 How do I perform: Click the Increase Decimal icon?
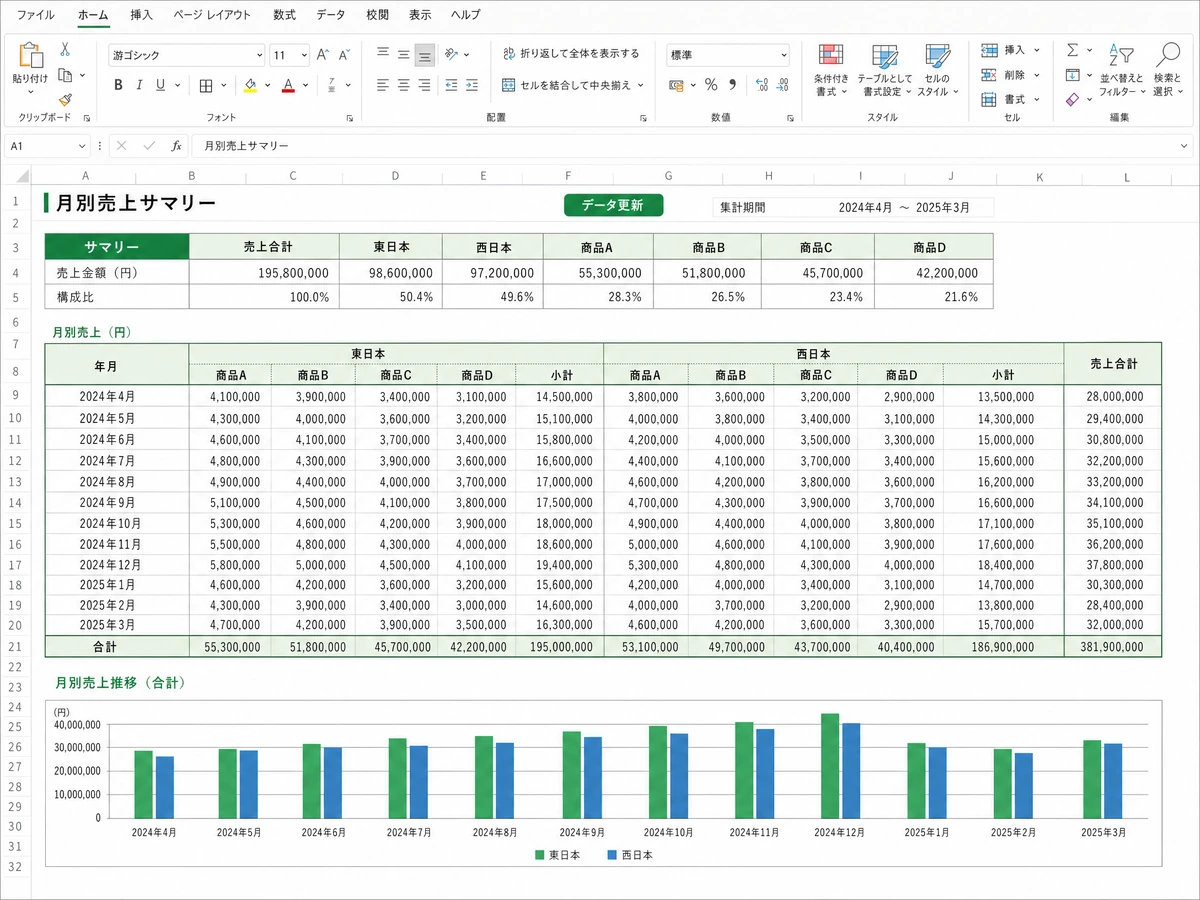coord(763,85)
